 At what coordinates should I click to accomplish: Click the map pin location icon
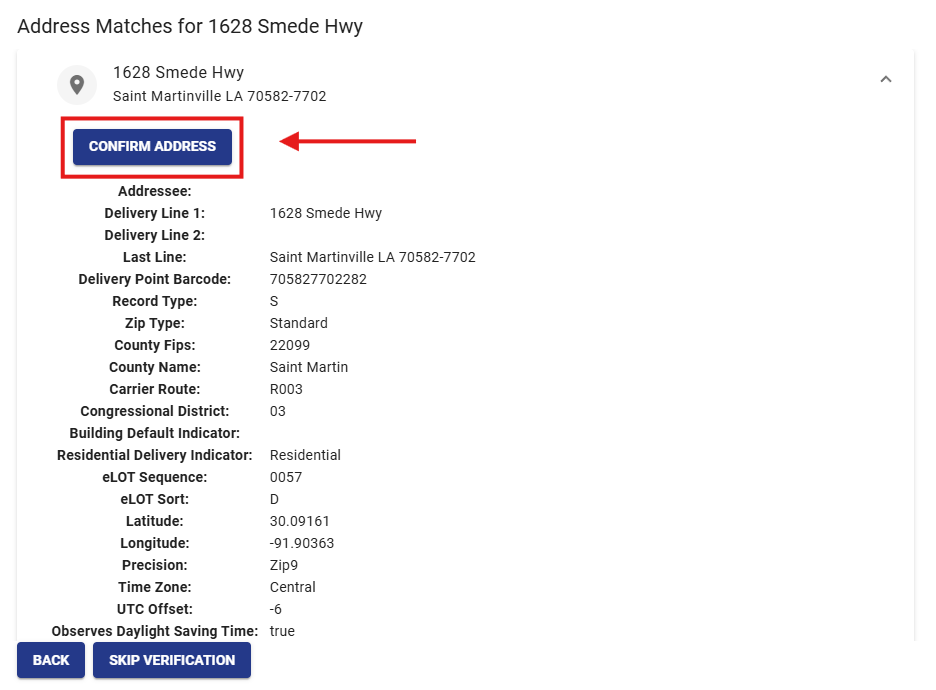tap(77, 85)
